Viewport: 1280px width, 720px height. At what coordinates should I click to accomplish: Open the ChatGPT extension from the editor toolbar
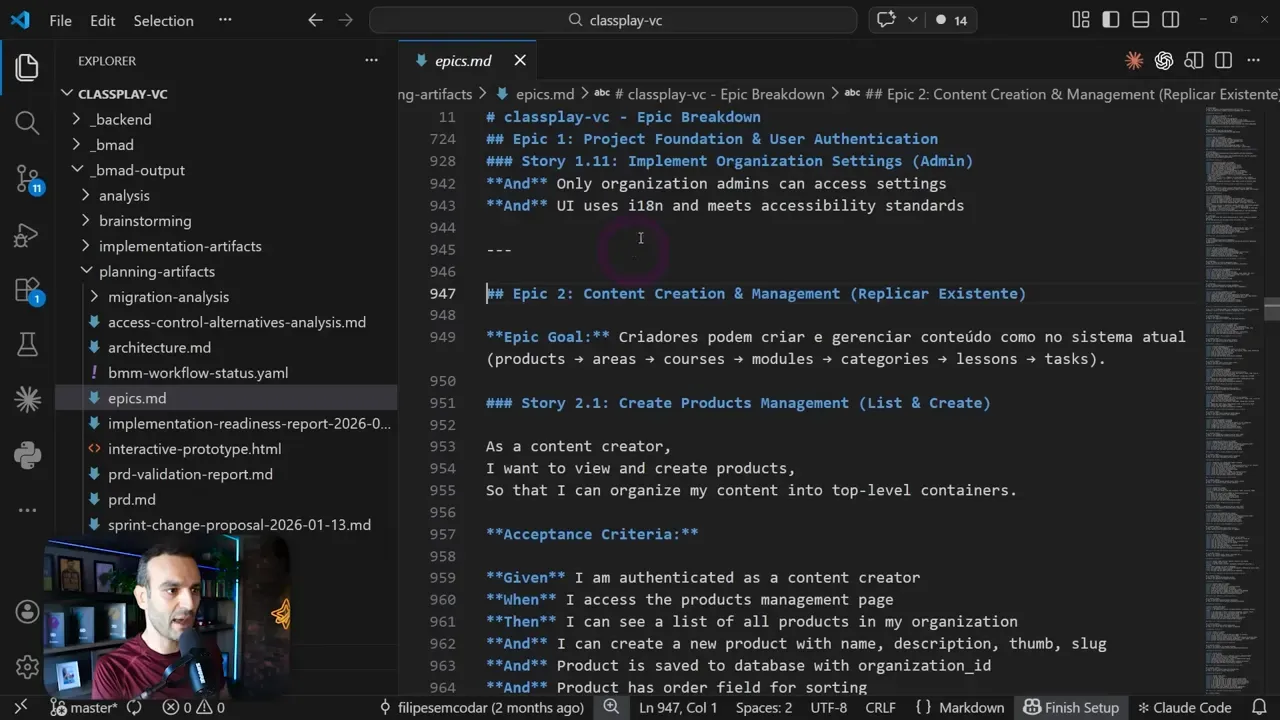click(x=1164, y=61)
